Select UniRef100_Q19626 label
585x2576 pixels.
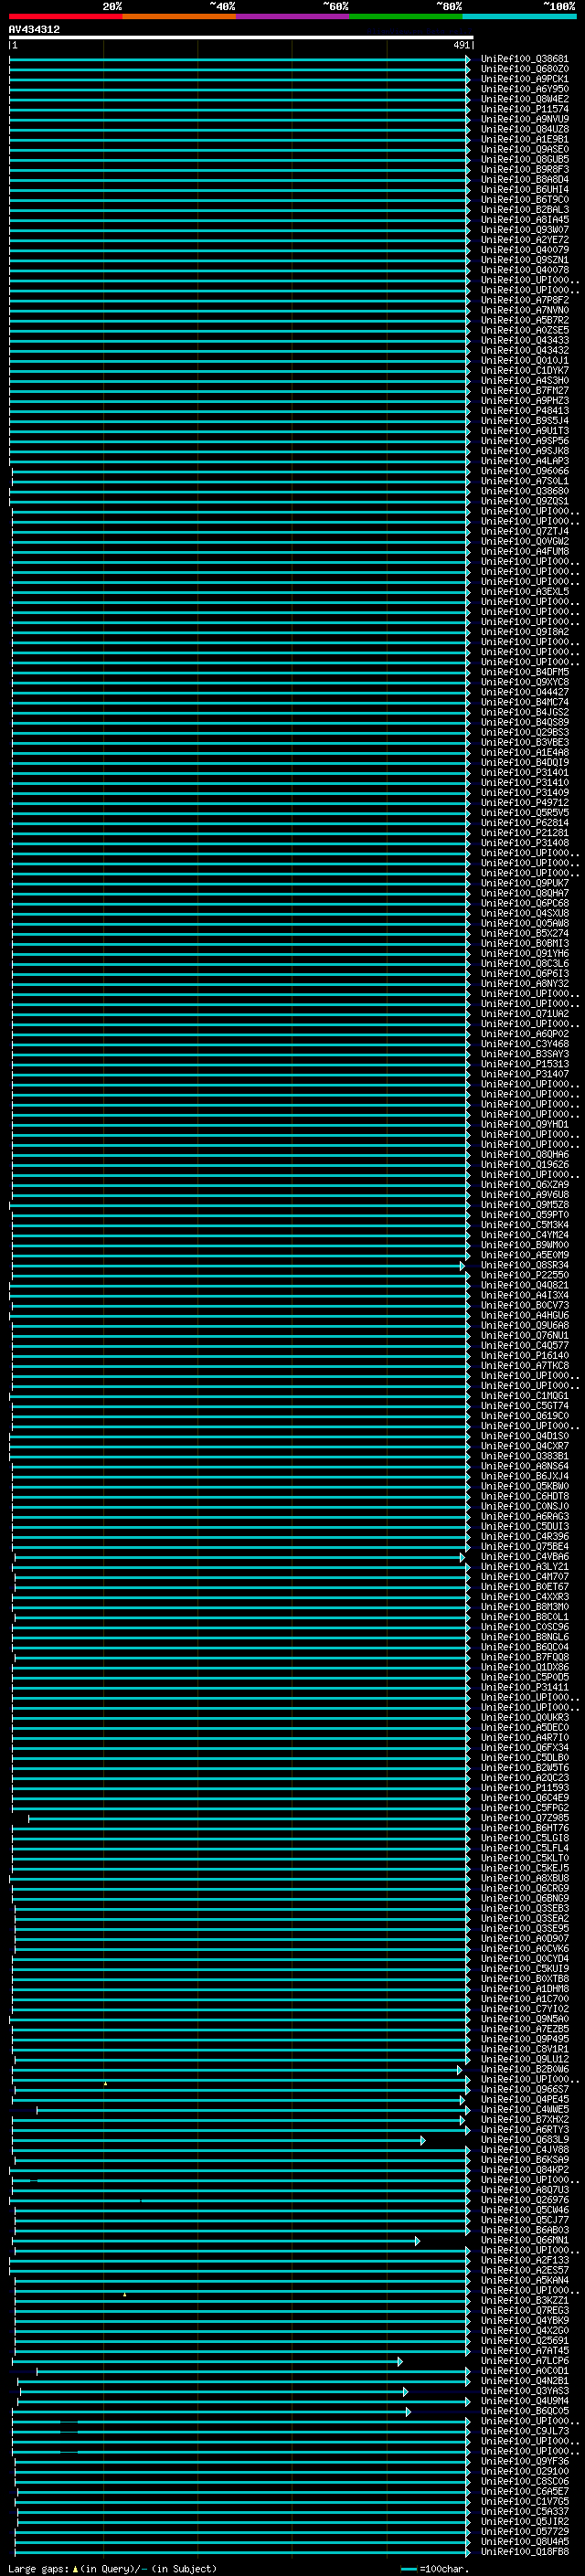(x=525, y=1165)
